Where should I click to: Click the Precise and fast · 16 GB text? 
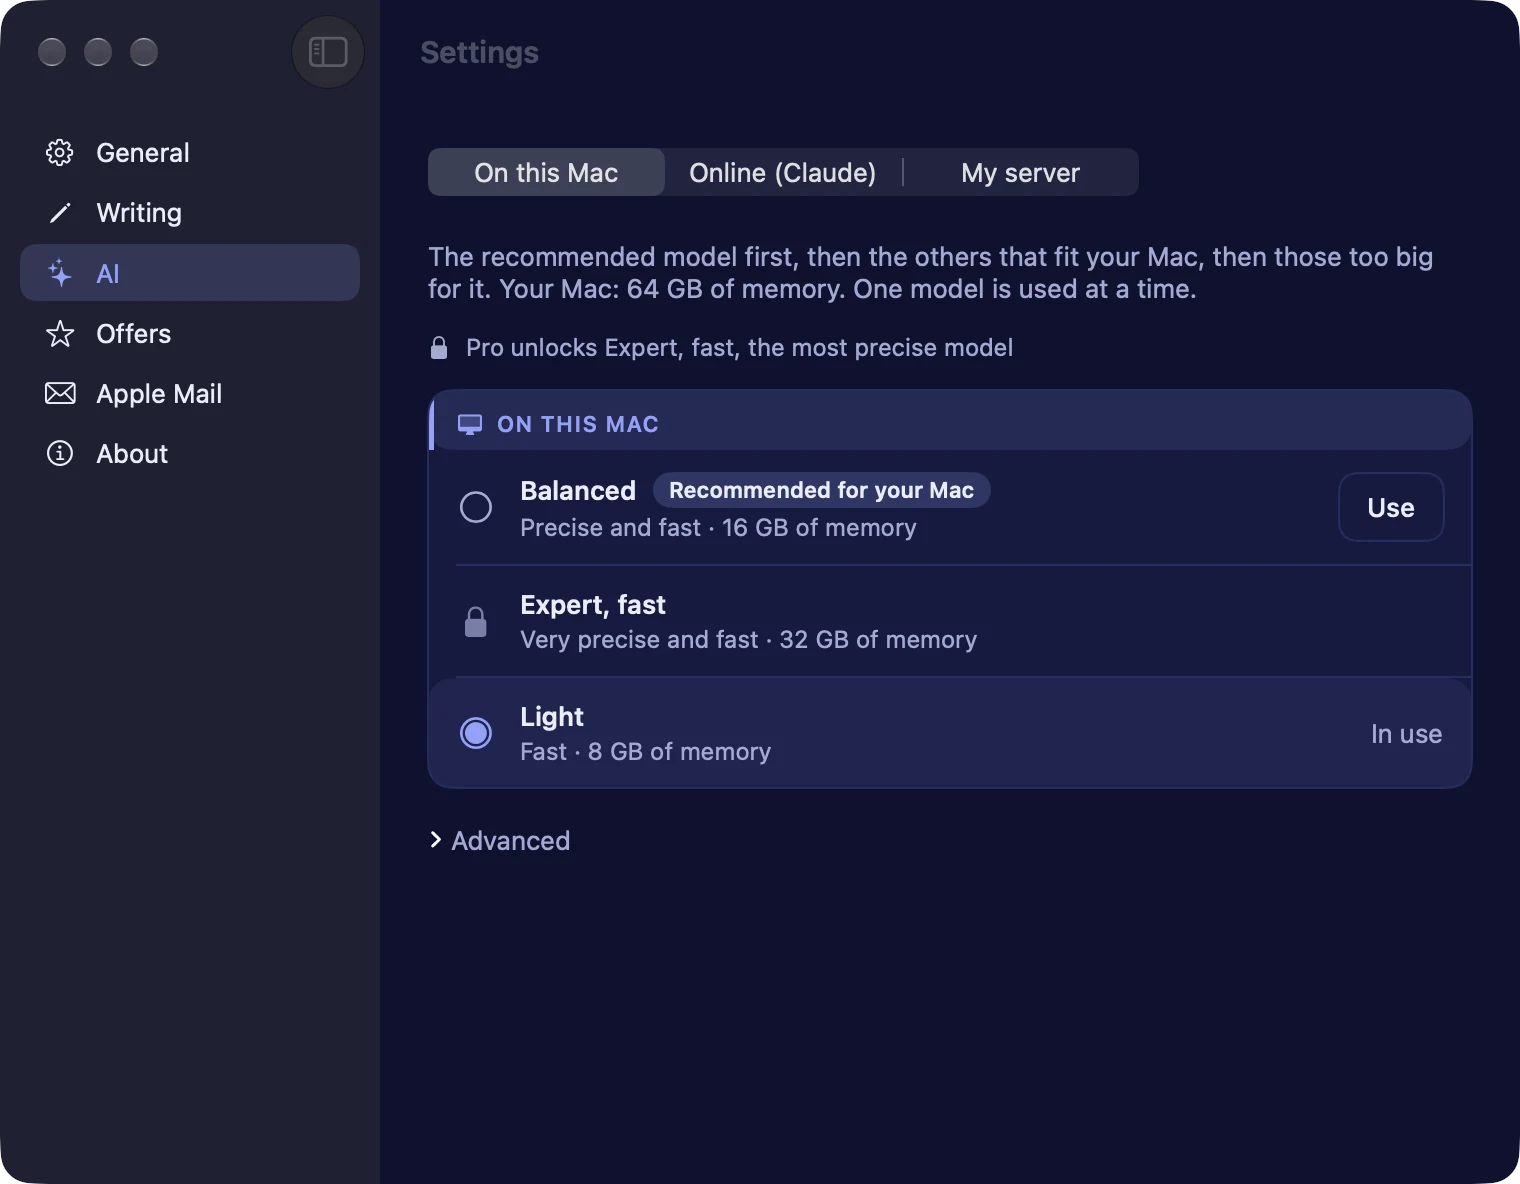[x=718, y=527]
